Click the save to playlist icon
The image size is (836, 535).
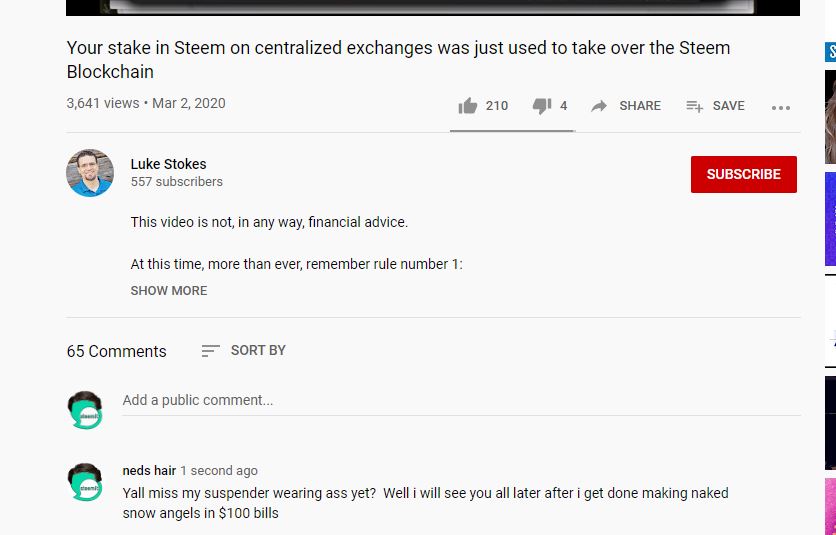694,106
